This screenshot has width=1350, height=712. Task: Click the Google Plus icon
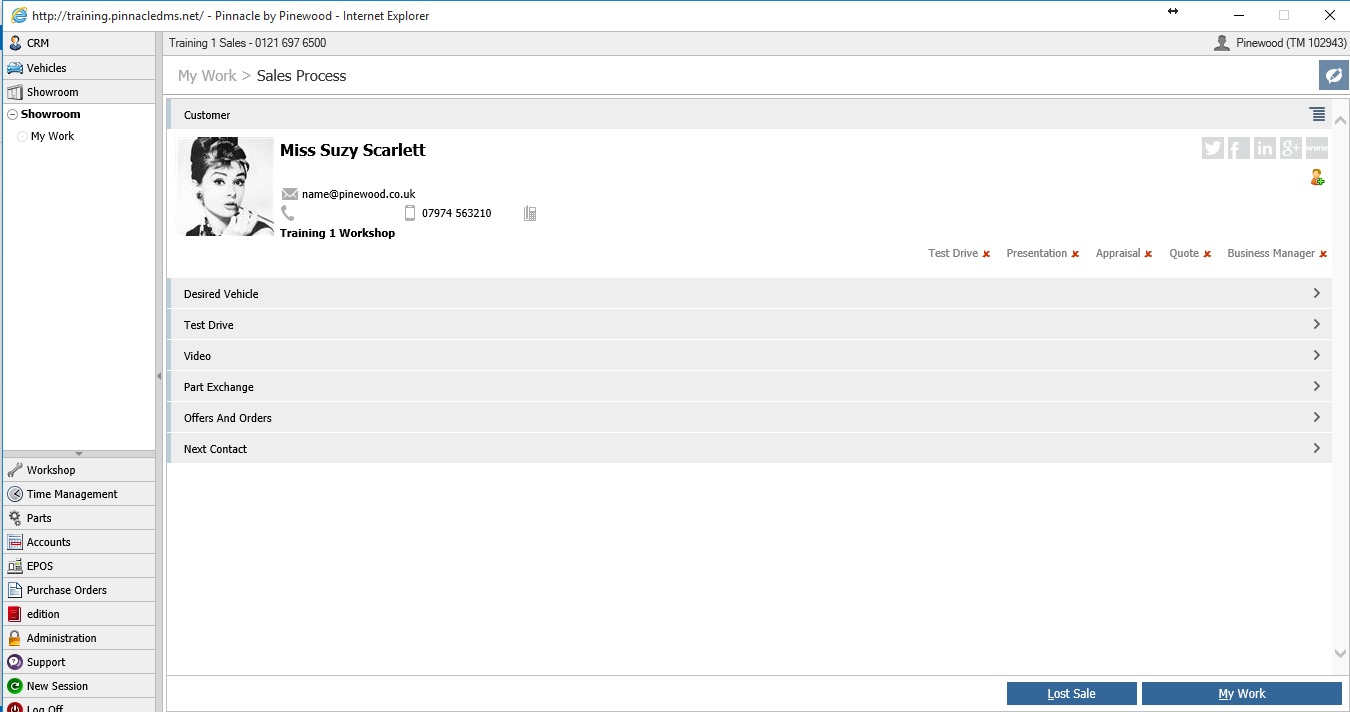1291,148
